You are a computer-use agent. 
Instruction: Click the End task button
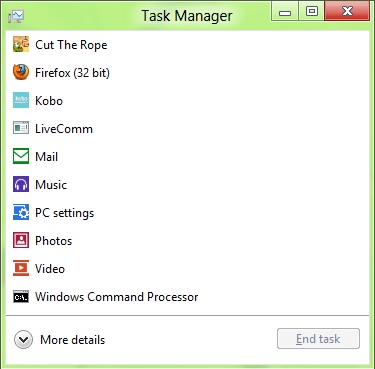click(x=318, y=339)
